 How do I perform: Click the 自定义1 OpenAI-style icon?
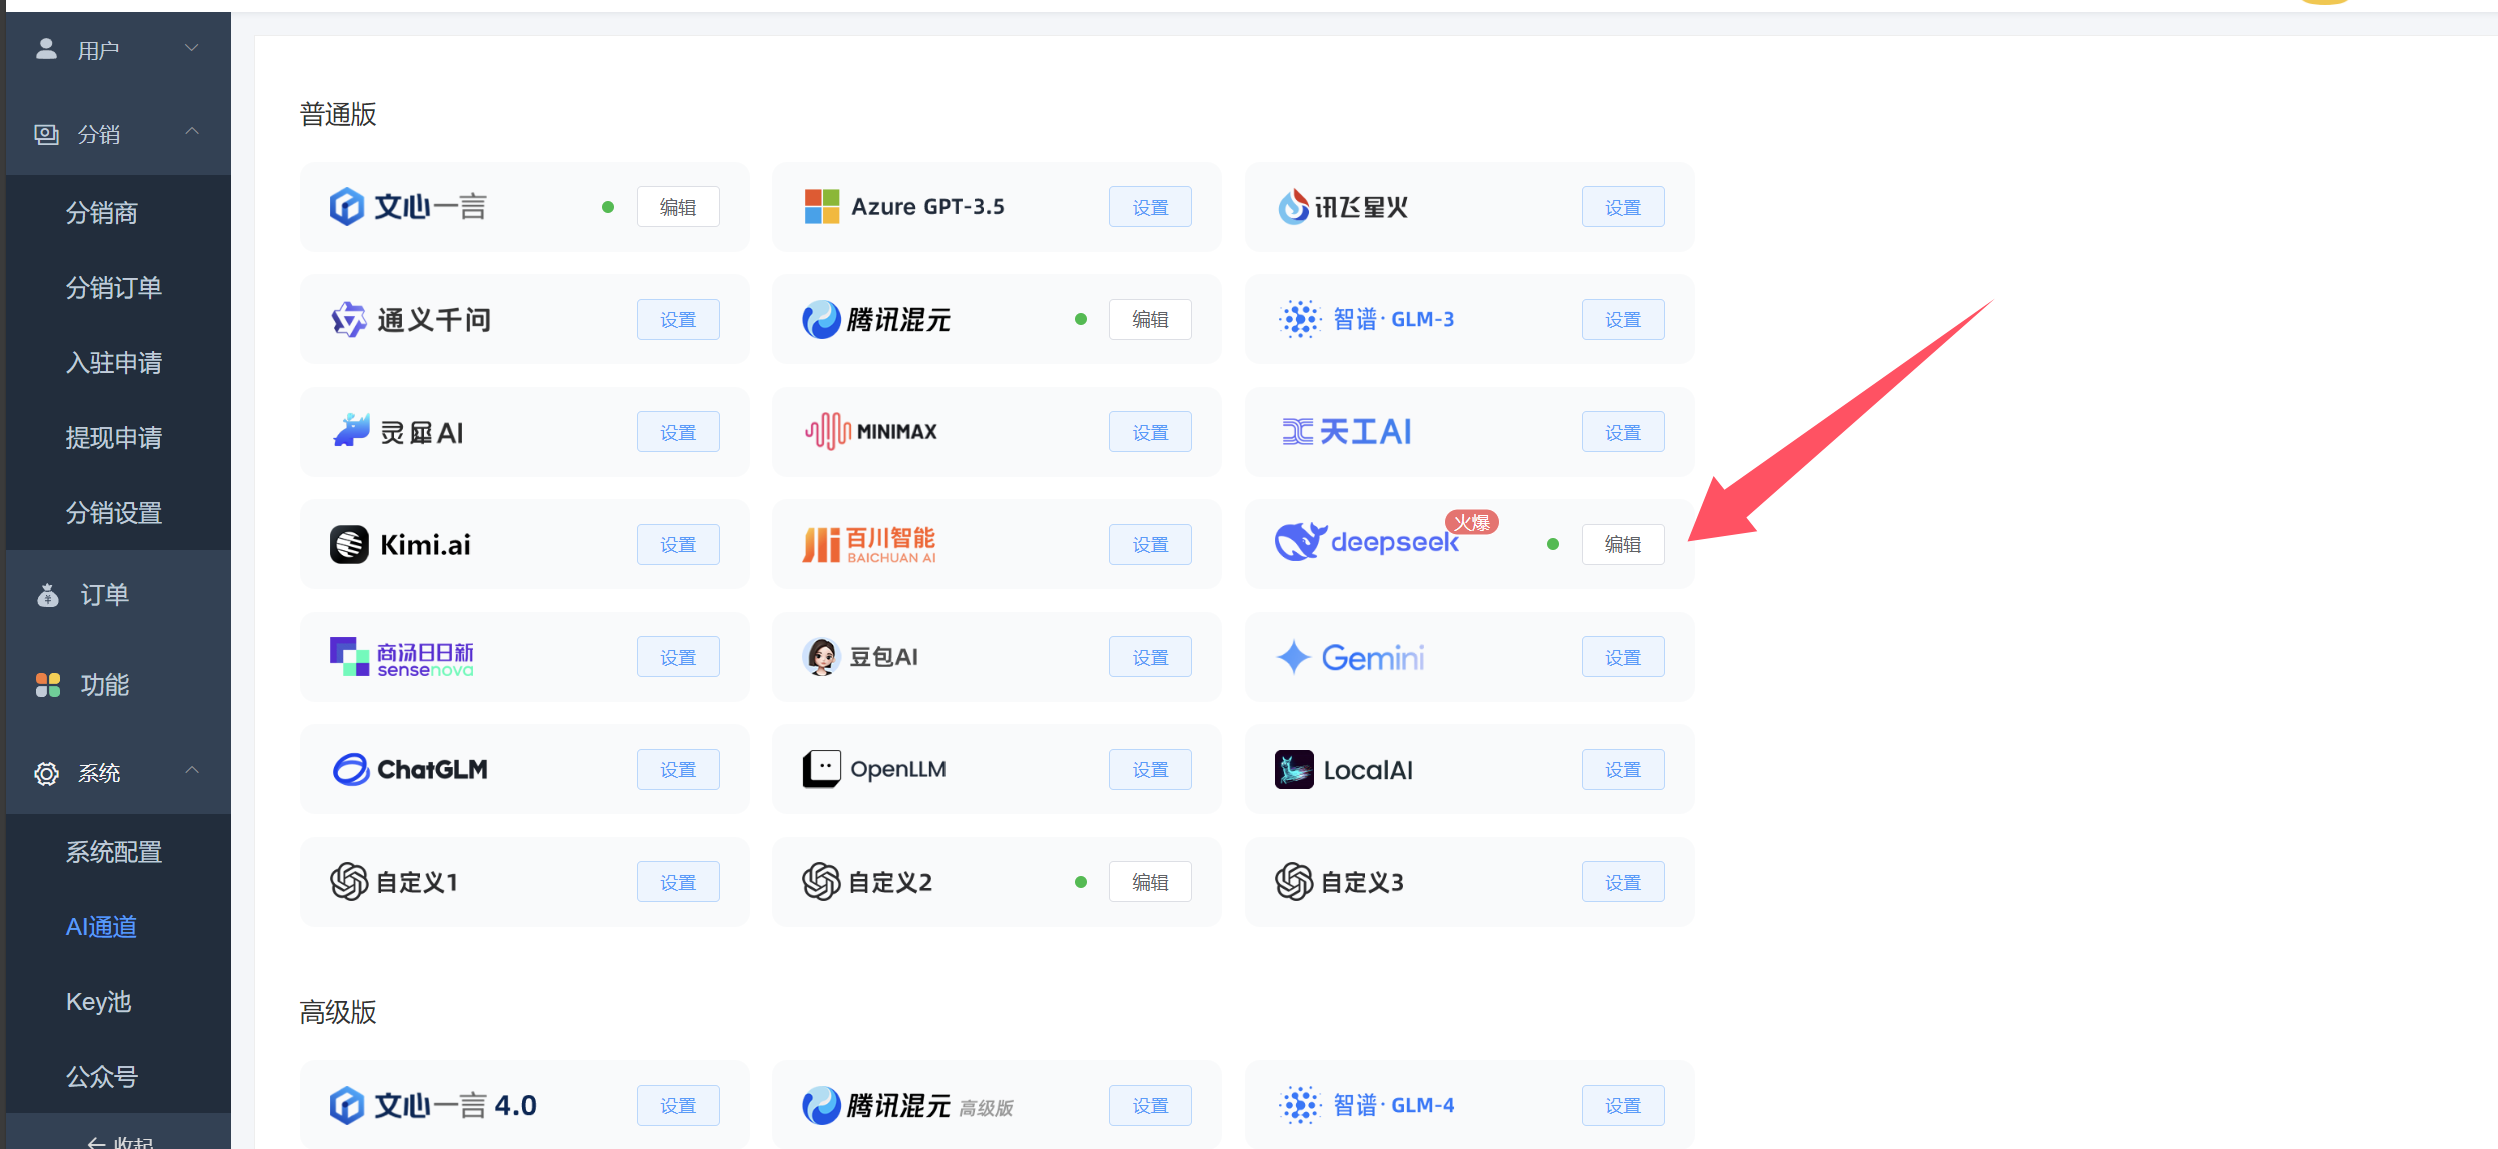coord(349,882)
